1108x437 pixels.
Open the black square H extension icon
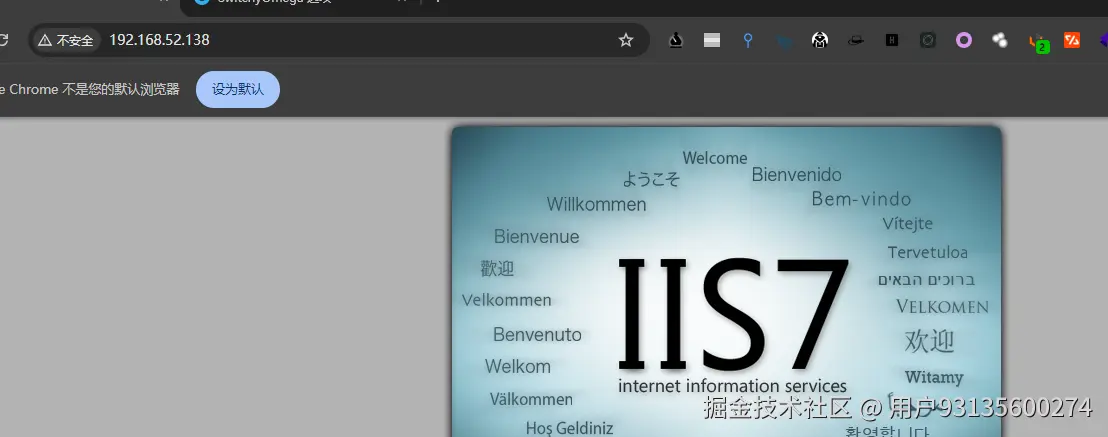tap(892, 40)
